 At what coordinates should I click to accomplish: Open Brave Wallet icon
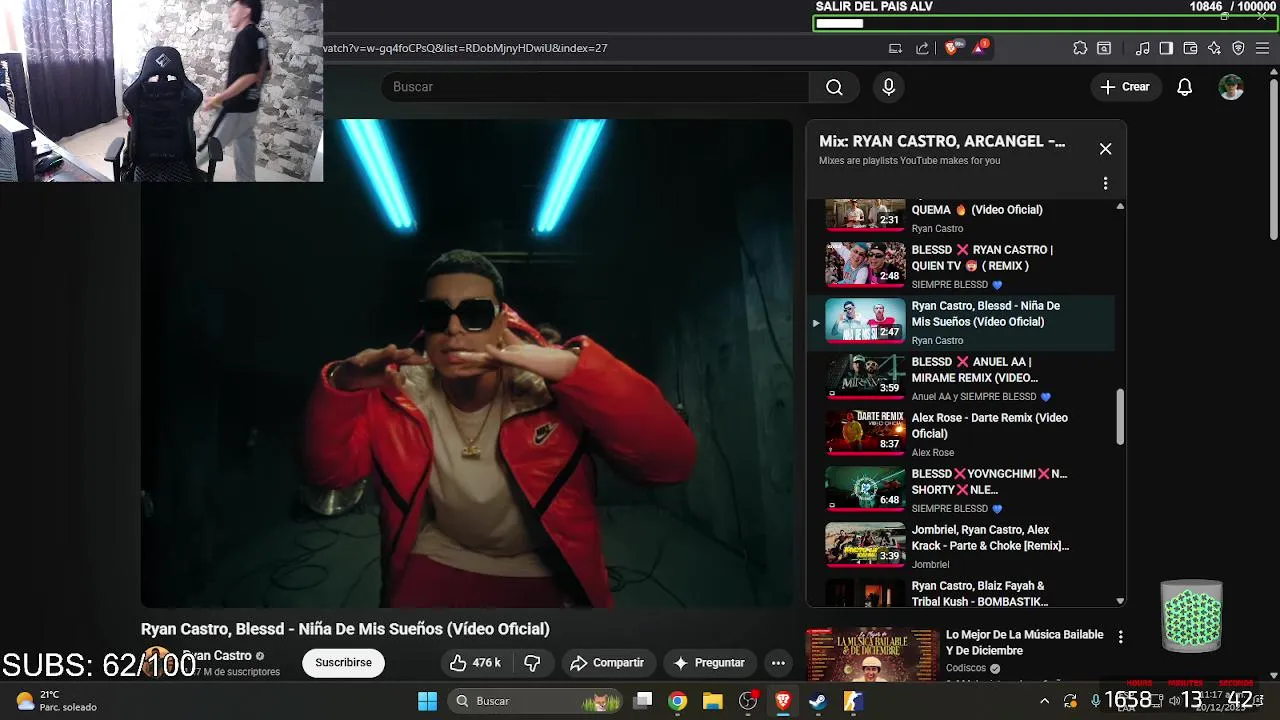[1190, 48]
